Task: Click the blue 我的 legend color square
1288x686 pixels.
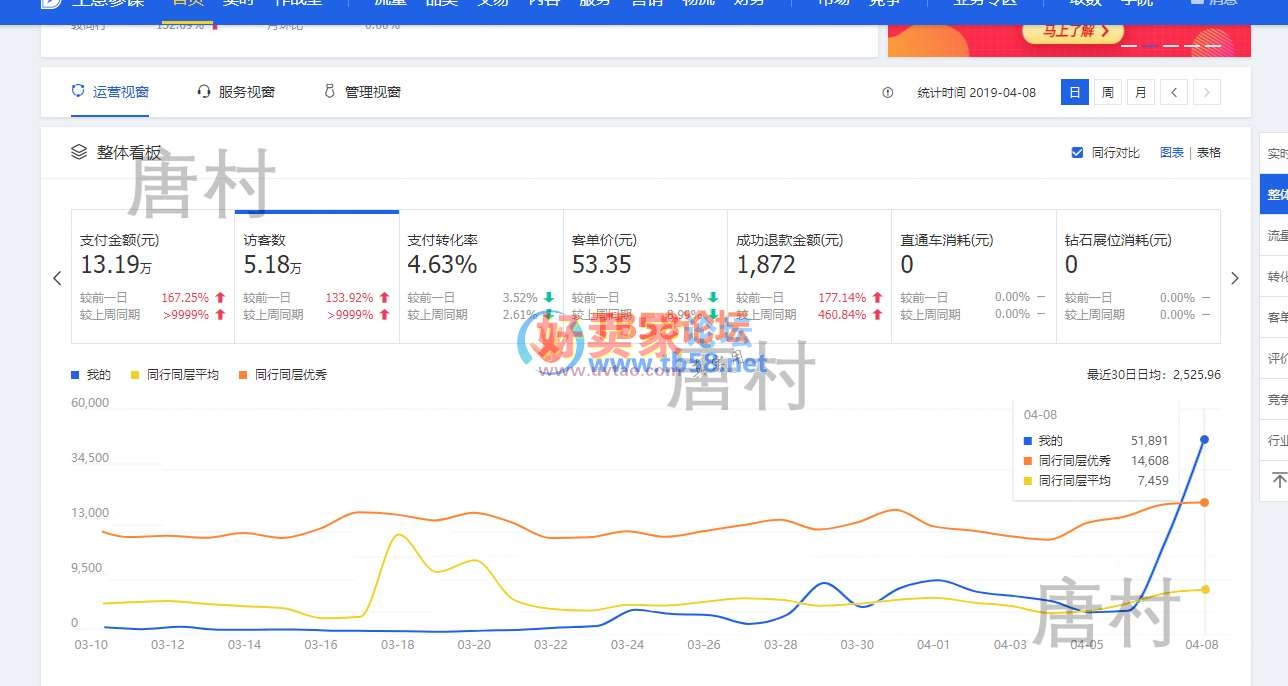Action: [x=75, y=375]
